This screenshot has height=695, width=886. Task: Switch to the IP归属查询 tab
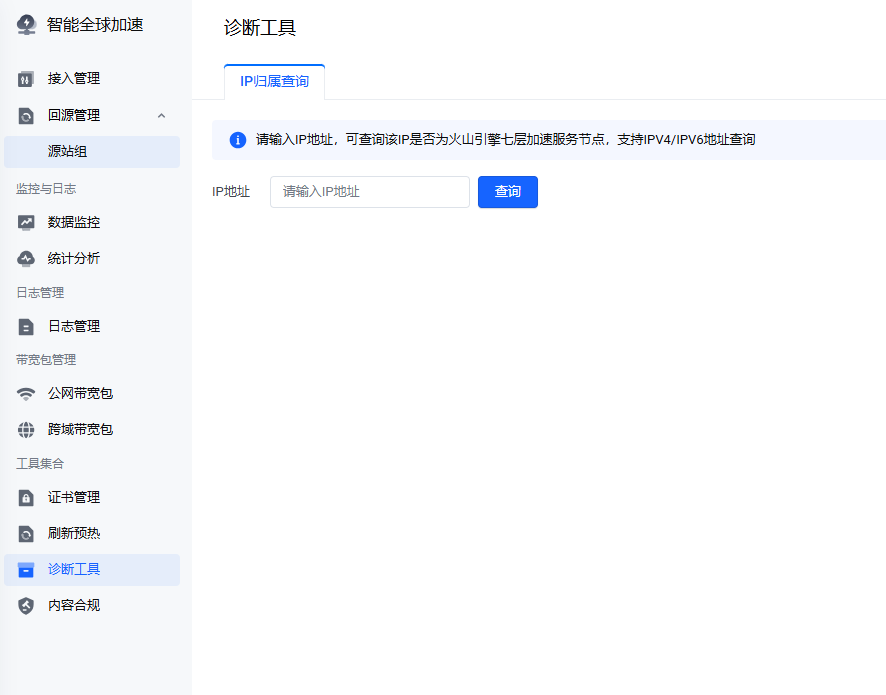click(x=274, y=82)
